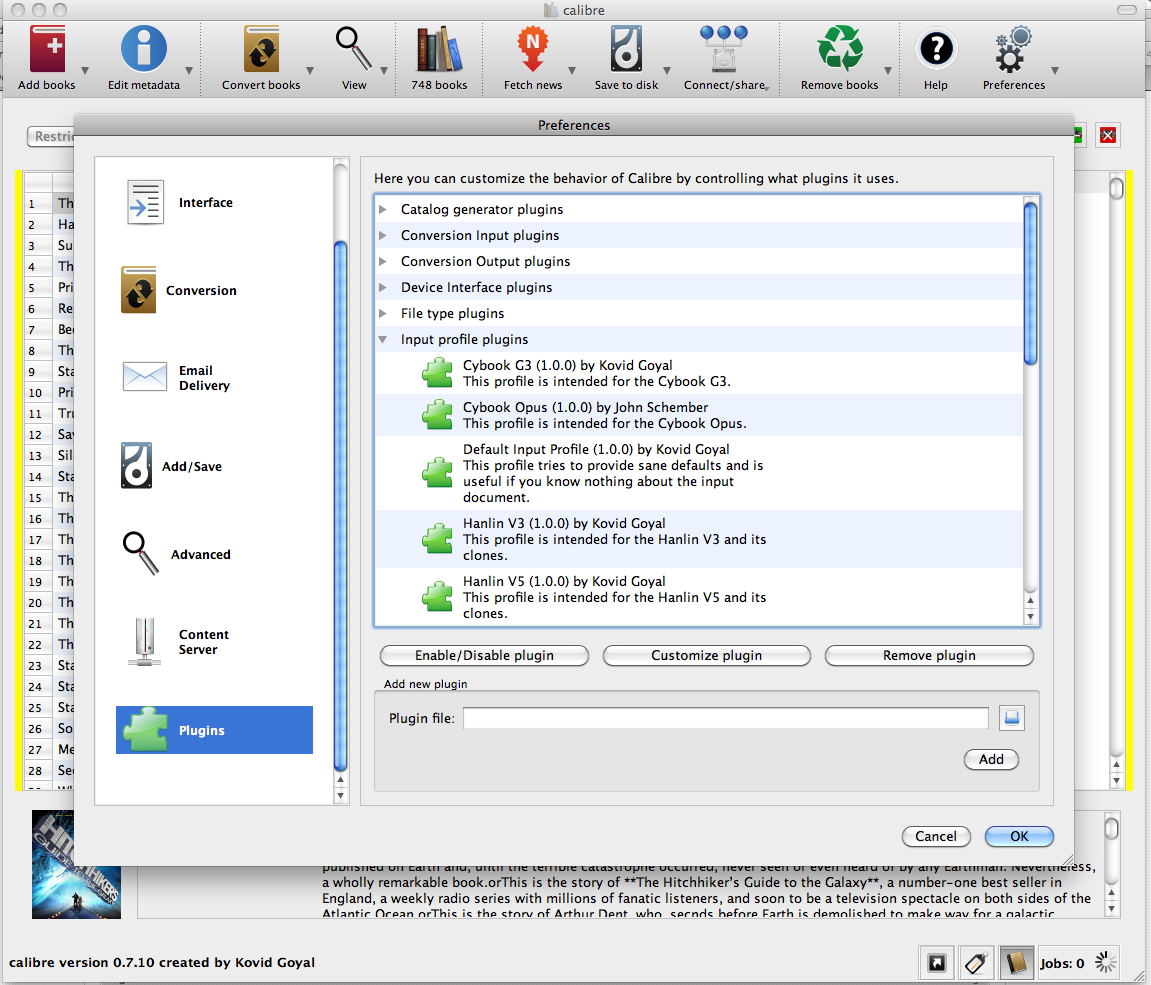Expand Device Interface plugins

382,288
